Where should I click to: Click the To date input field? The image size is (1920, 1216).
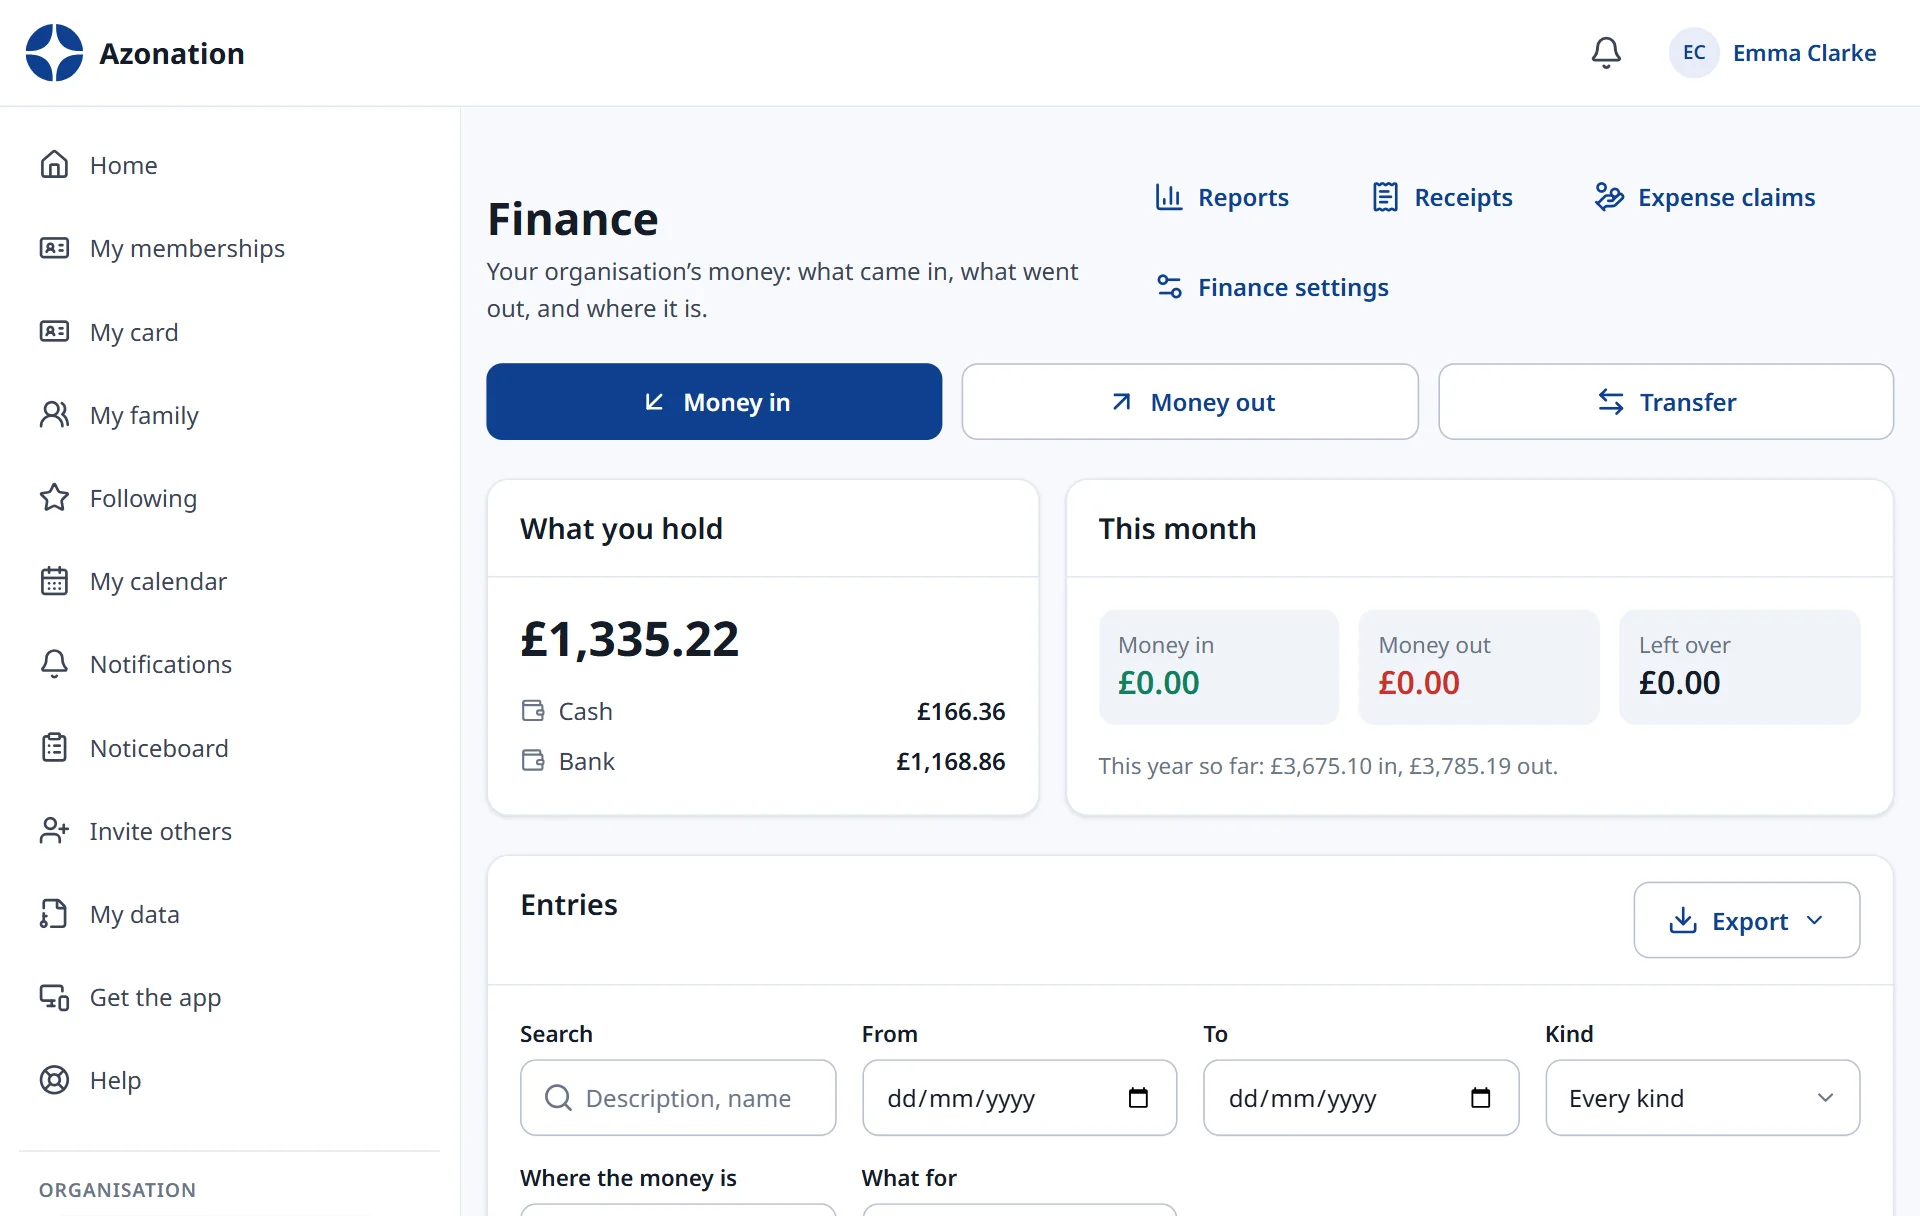point(1361,1098)
